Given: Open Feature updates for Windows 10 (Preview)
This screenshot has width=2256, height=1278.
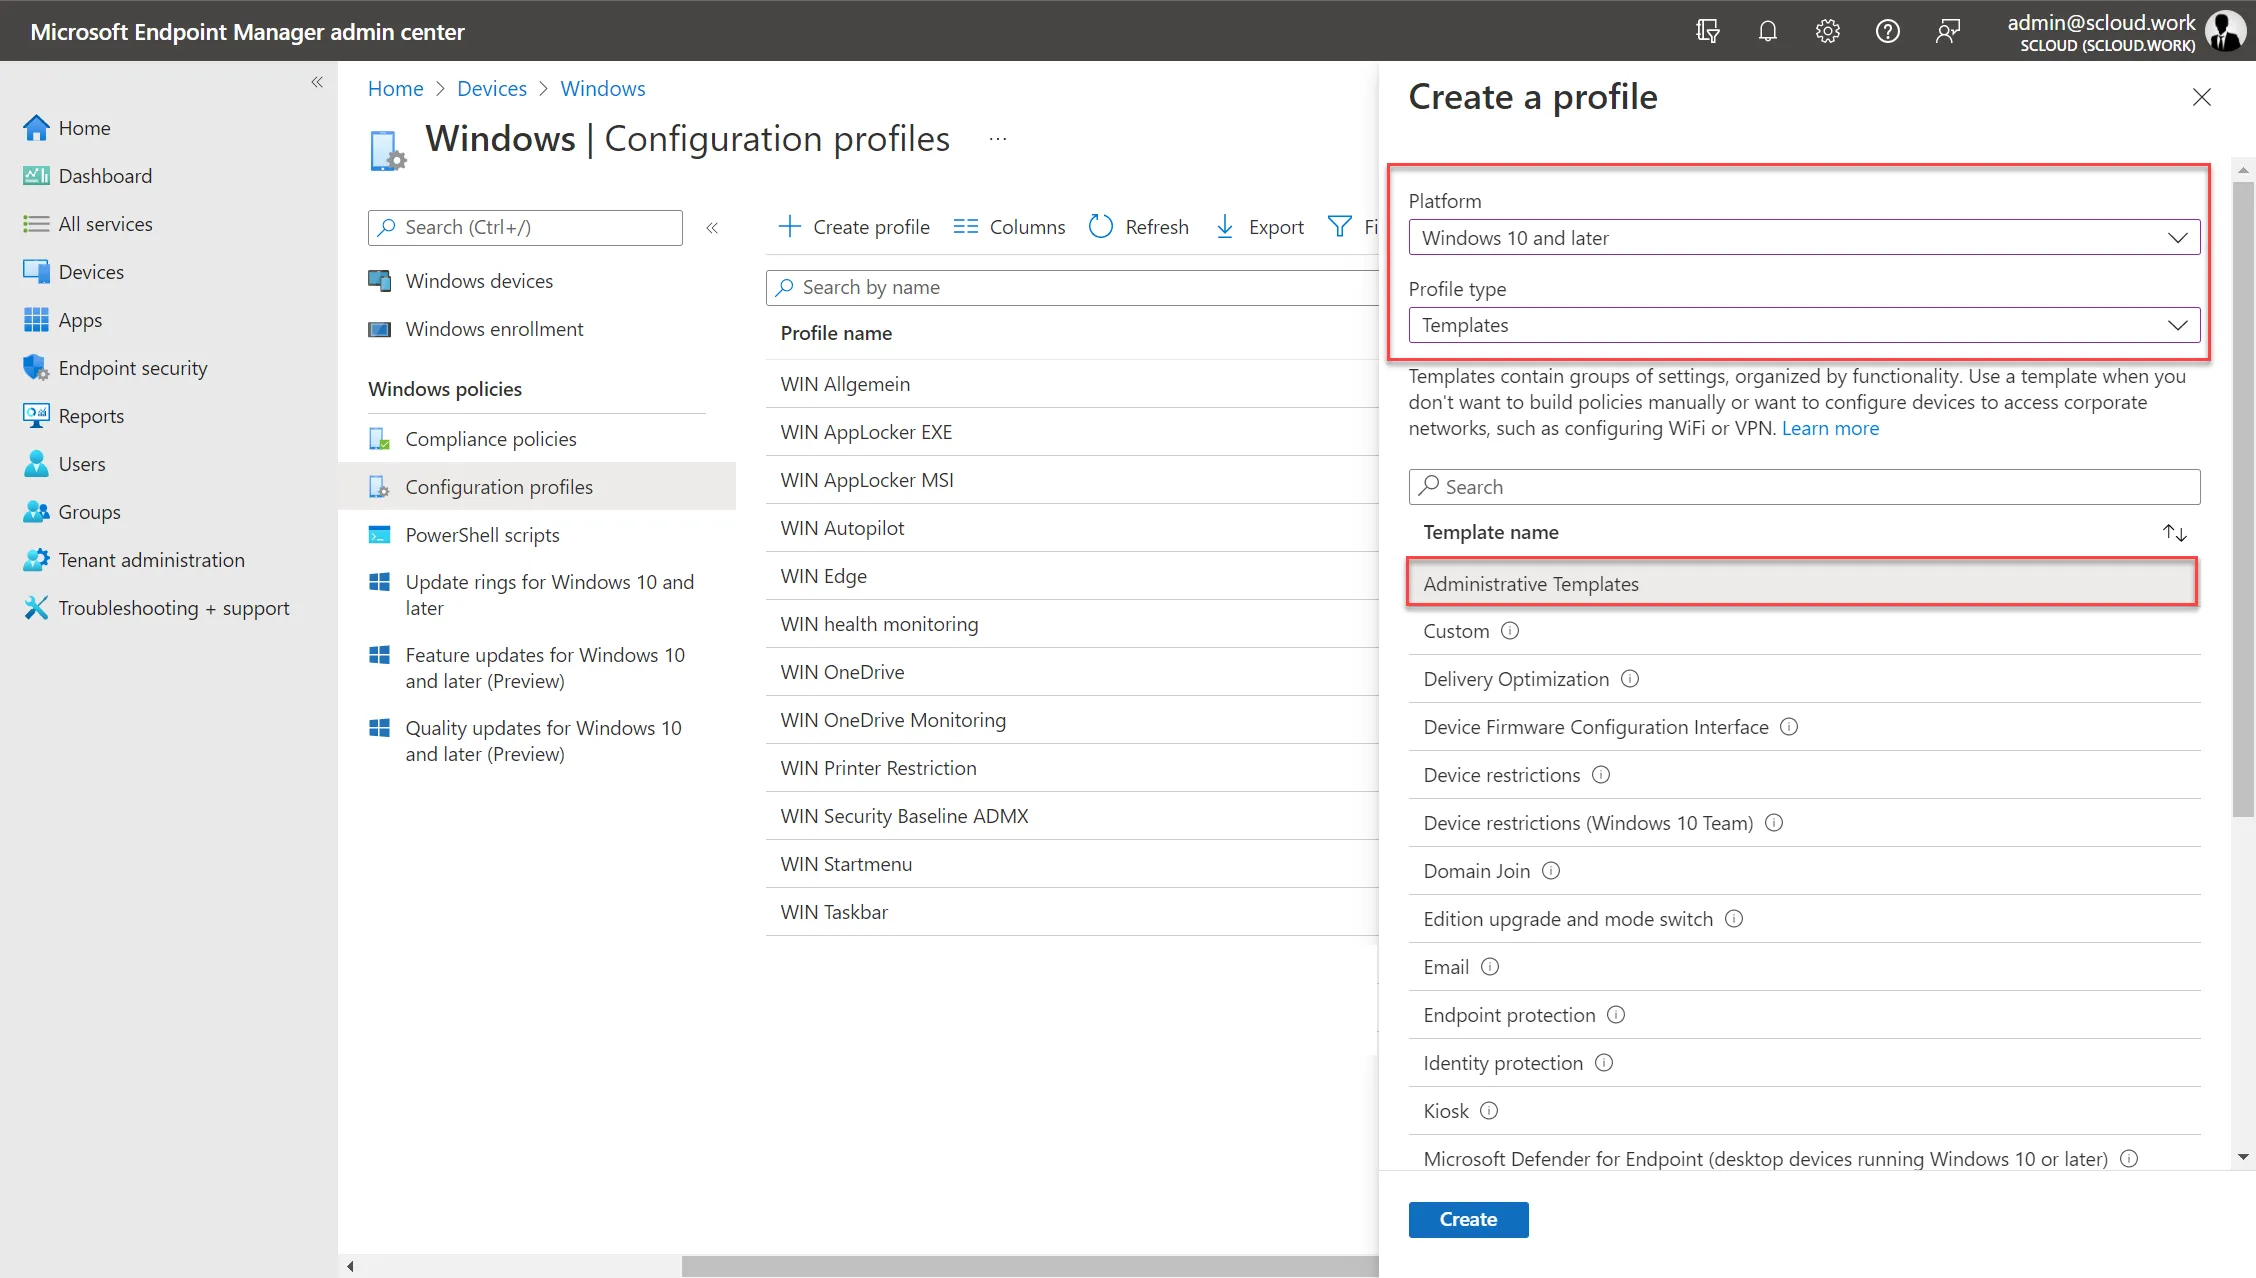Looking at the screenshot, I should [544, 668].
